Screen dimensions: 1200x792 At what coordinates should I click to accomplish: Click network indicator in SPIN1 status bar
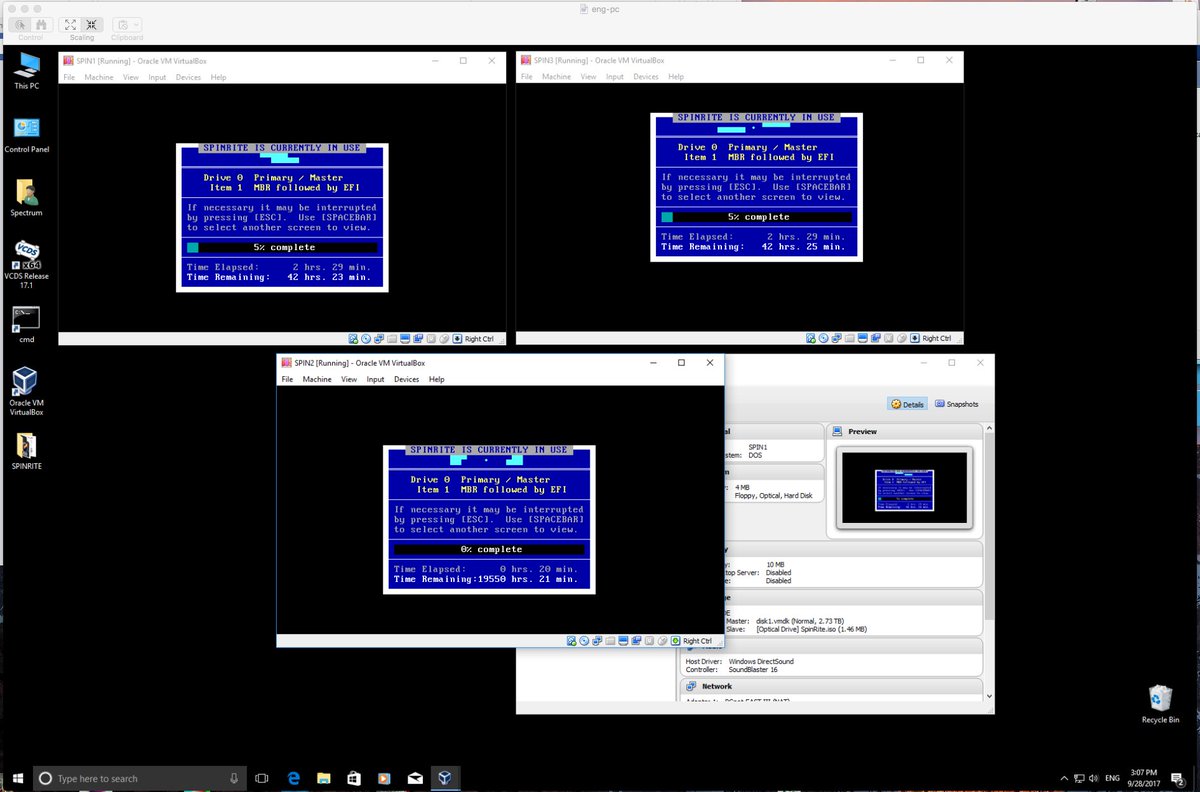(x=379, y=339)
